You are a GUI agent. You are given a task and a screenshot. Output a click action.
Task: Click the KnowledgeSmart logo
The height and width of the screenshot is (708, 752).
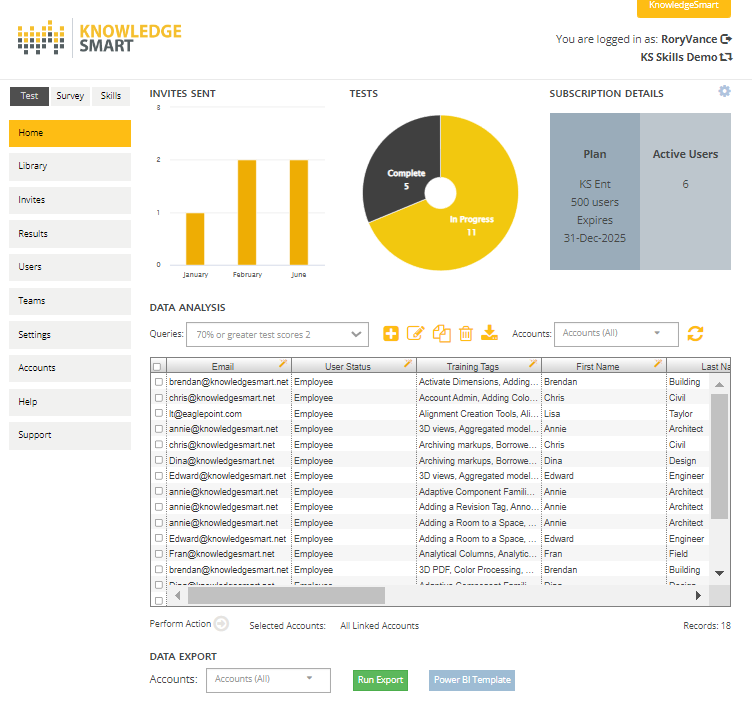click(99, 38)
